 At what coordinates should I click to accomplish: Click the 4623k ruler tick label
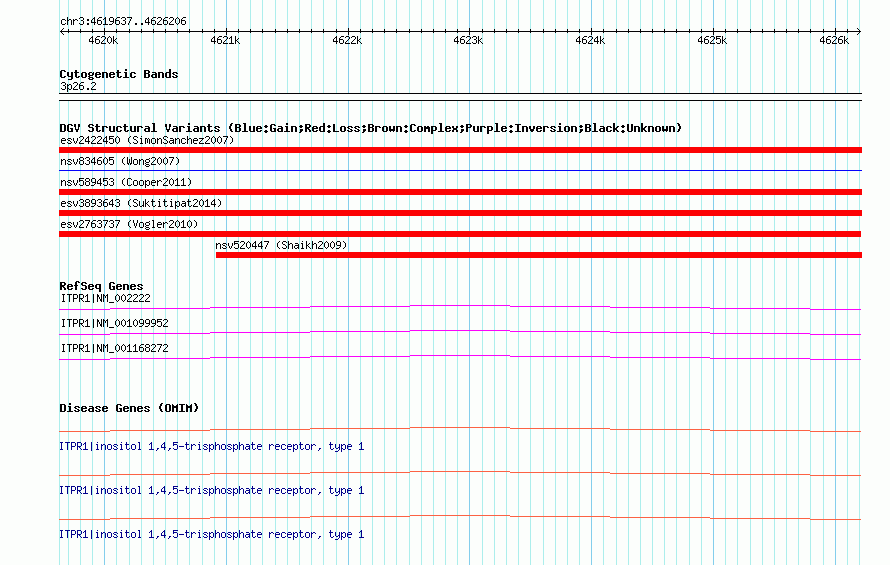coord(468,40)
